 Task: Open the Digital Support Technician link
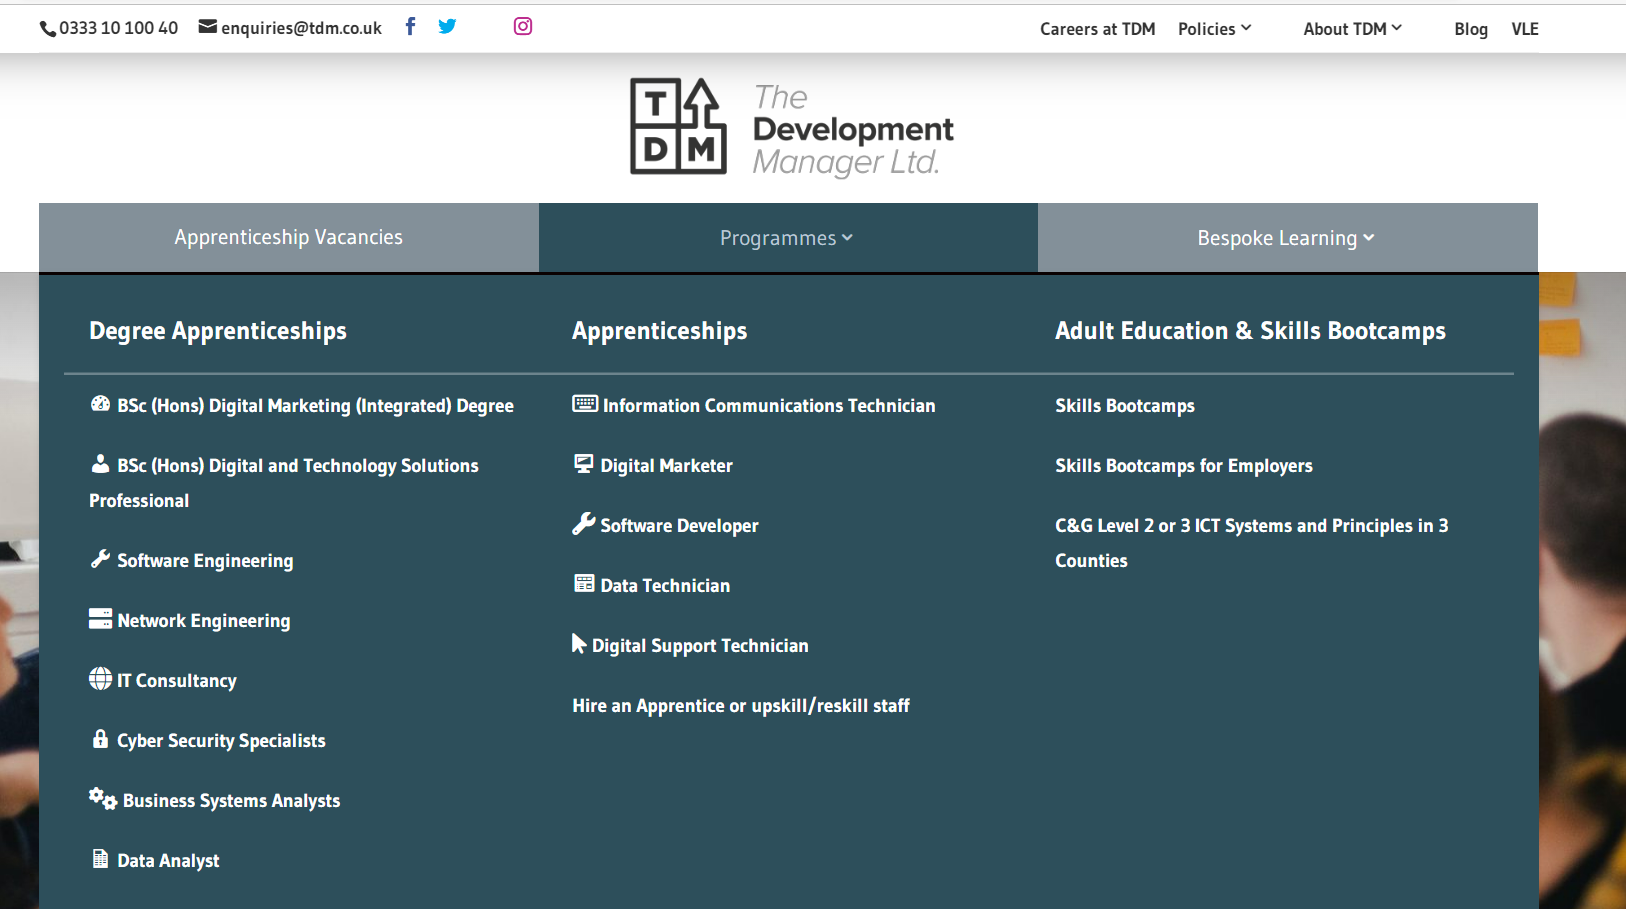point(700,645)
